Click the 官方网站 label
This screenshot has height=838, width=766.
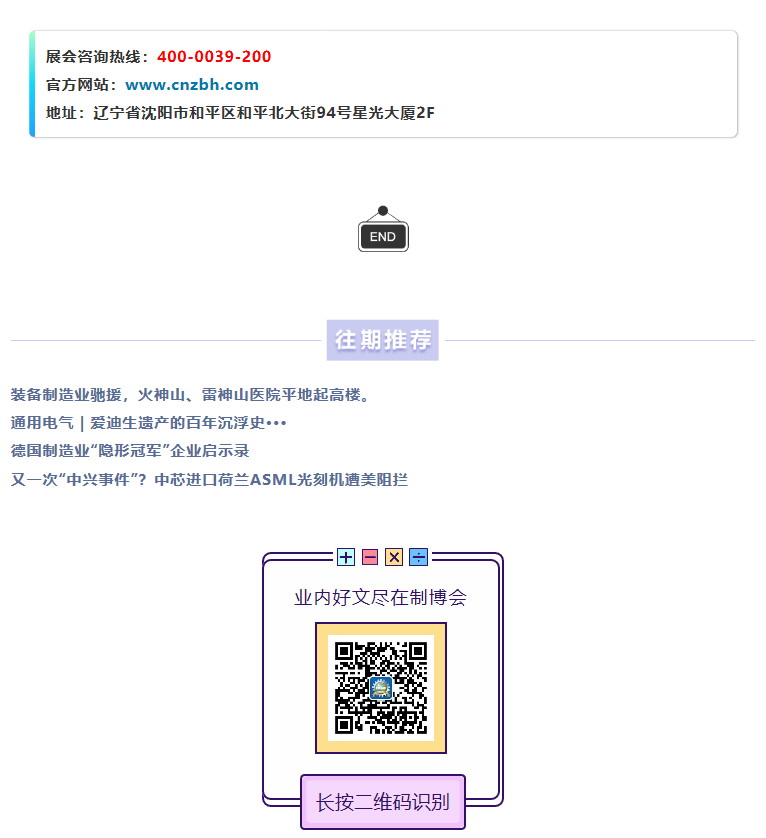(81, 84)
